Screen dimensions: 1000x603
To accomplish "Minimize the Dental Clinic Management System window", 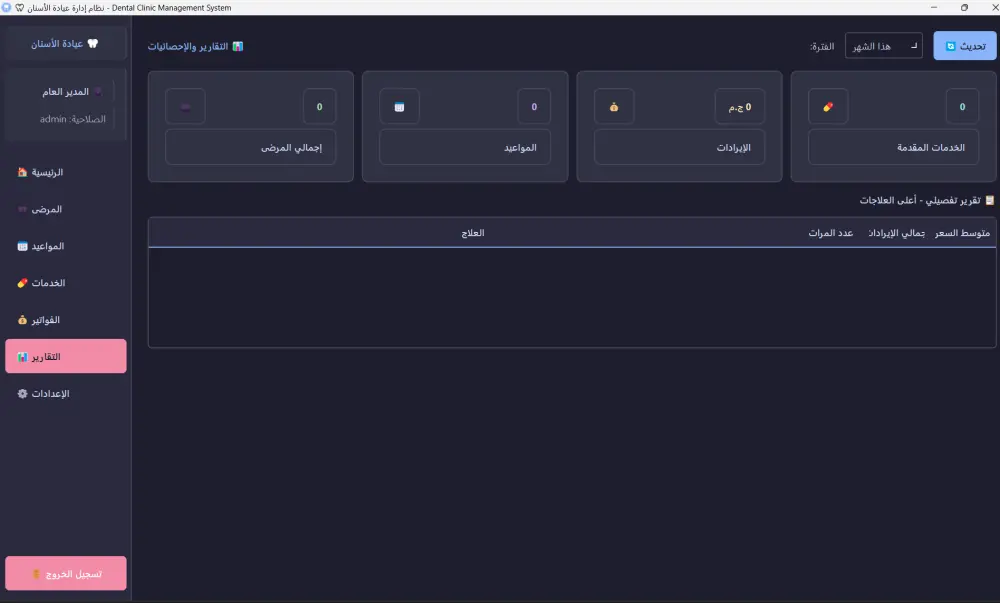I will (934, 8).
